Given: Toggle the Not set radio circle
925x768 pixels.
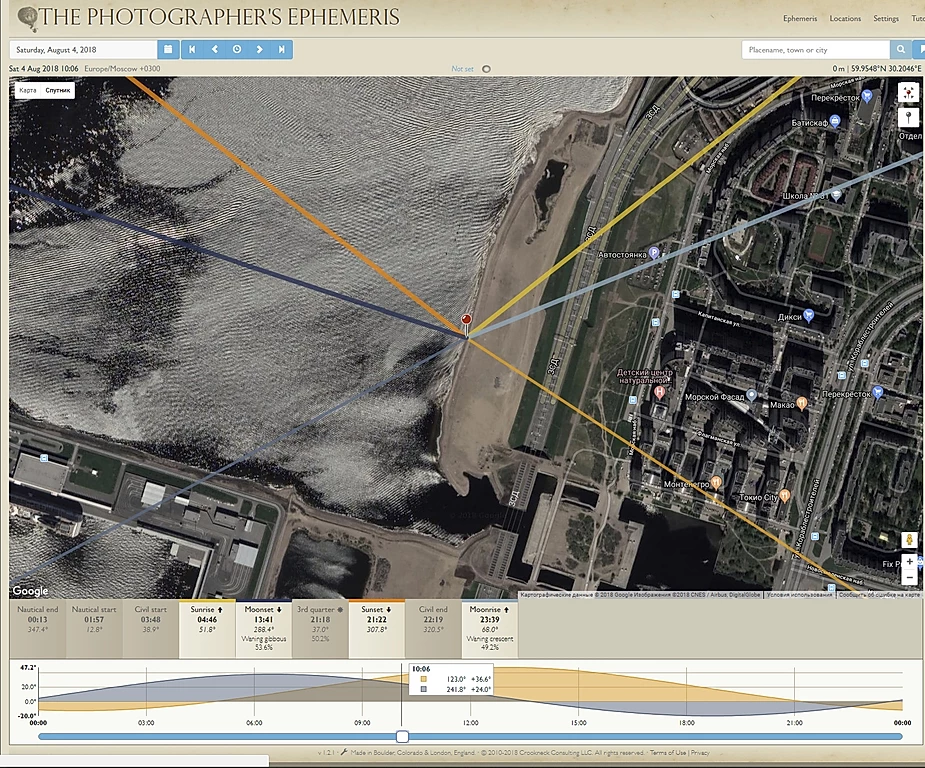Looking at the screenshot, I should 486,69.
